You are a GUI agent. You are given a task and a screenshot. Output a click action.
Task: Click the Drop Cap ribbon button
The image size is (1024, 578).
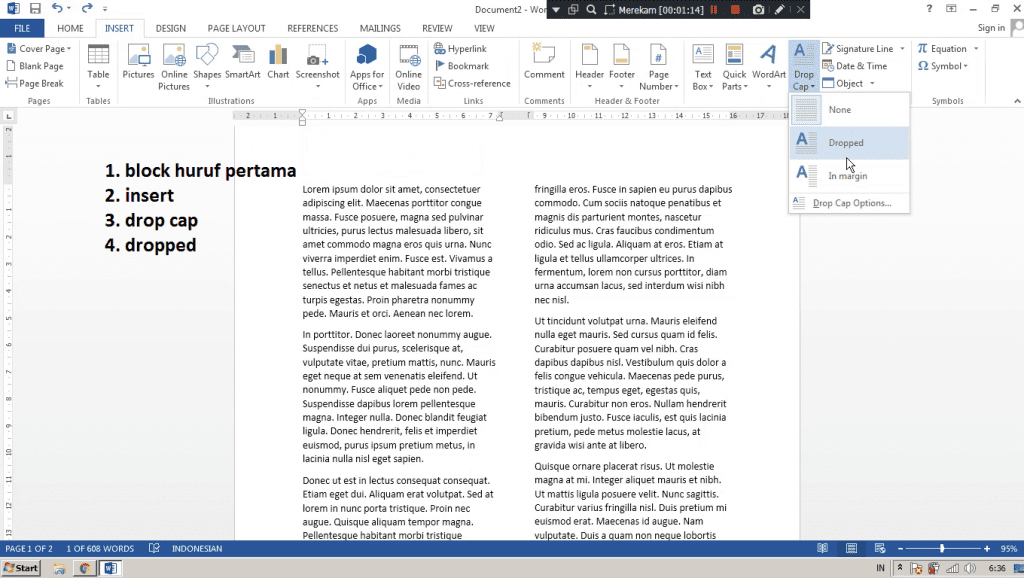tap(803, 67)
